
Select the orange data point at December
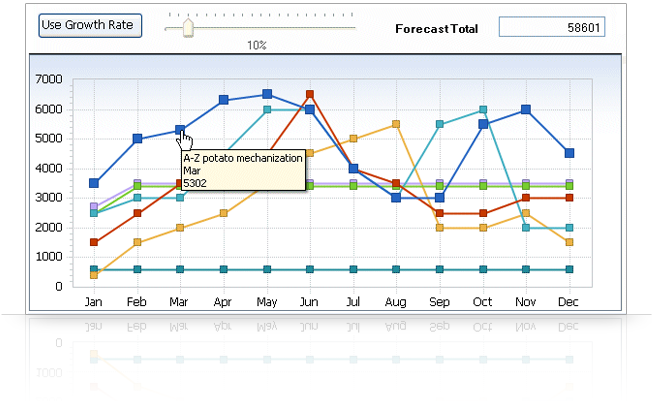[x=569, y=242]
